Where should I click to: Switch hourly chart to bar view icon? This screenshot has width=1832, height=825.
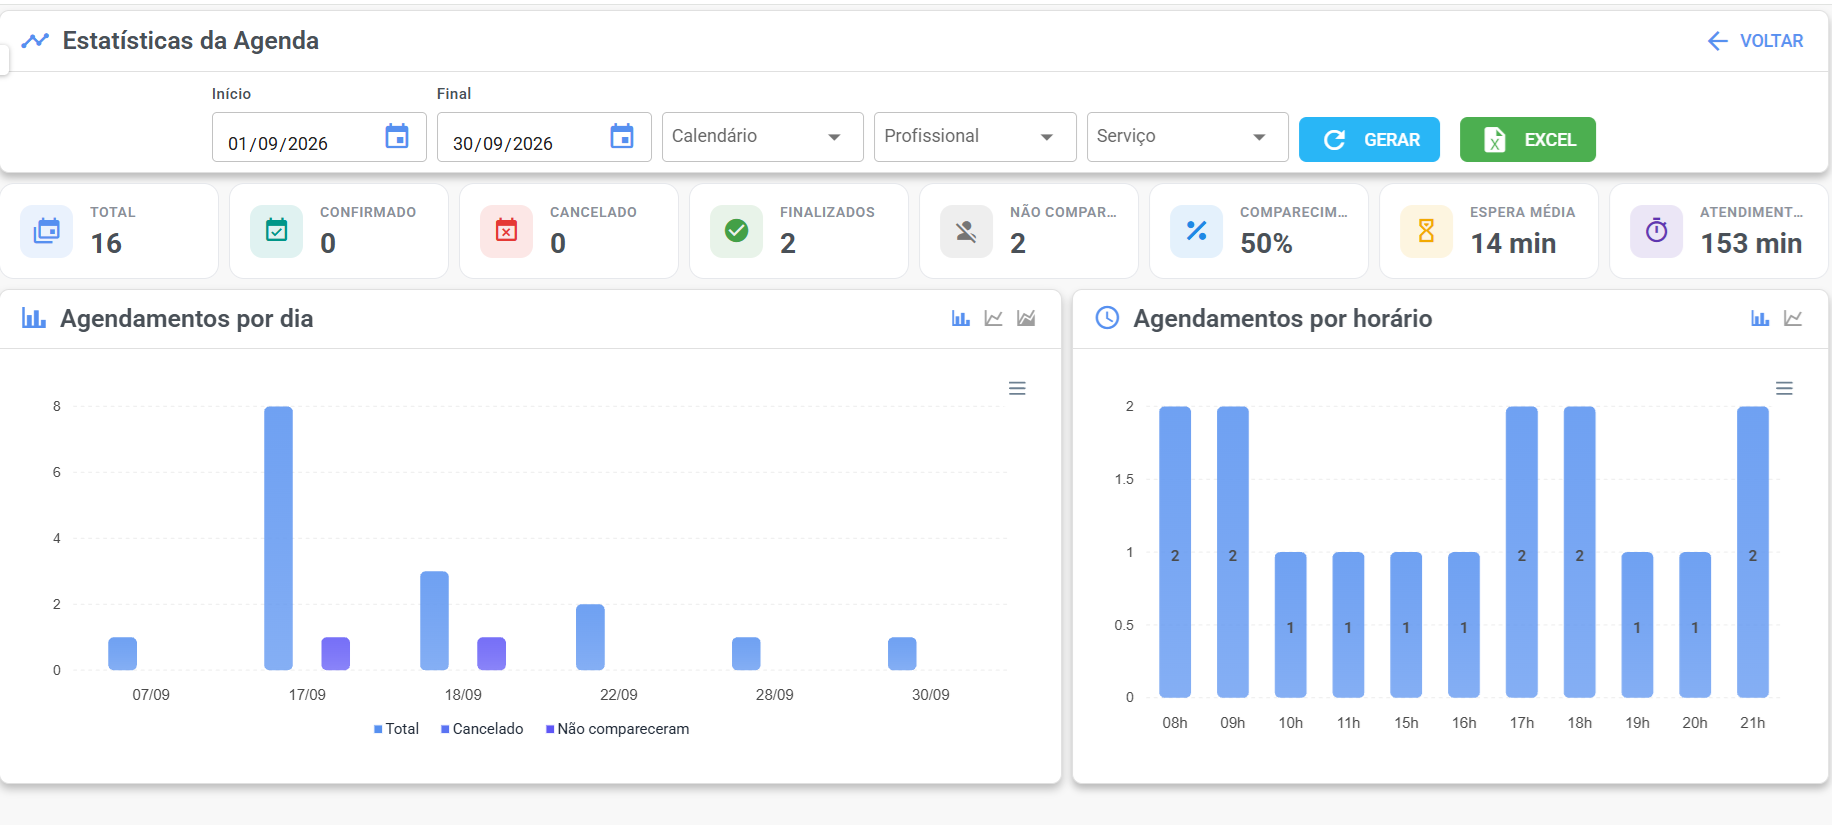(x=1760, y=318)
